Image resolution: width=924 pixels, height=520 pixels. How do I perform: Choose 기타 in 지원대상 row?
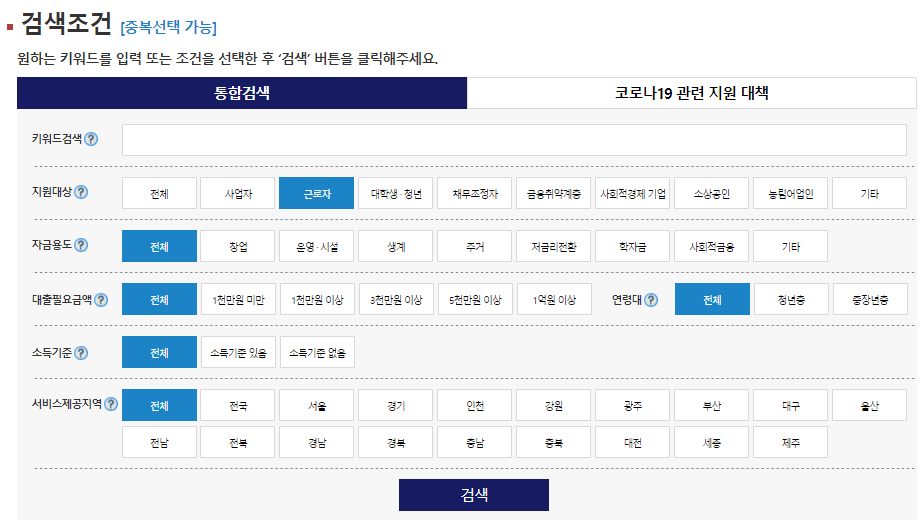(870, 193)
